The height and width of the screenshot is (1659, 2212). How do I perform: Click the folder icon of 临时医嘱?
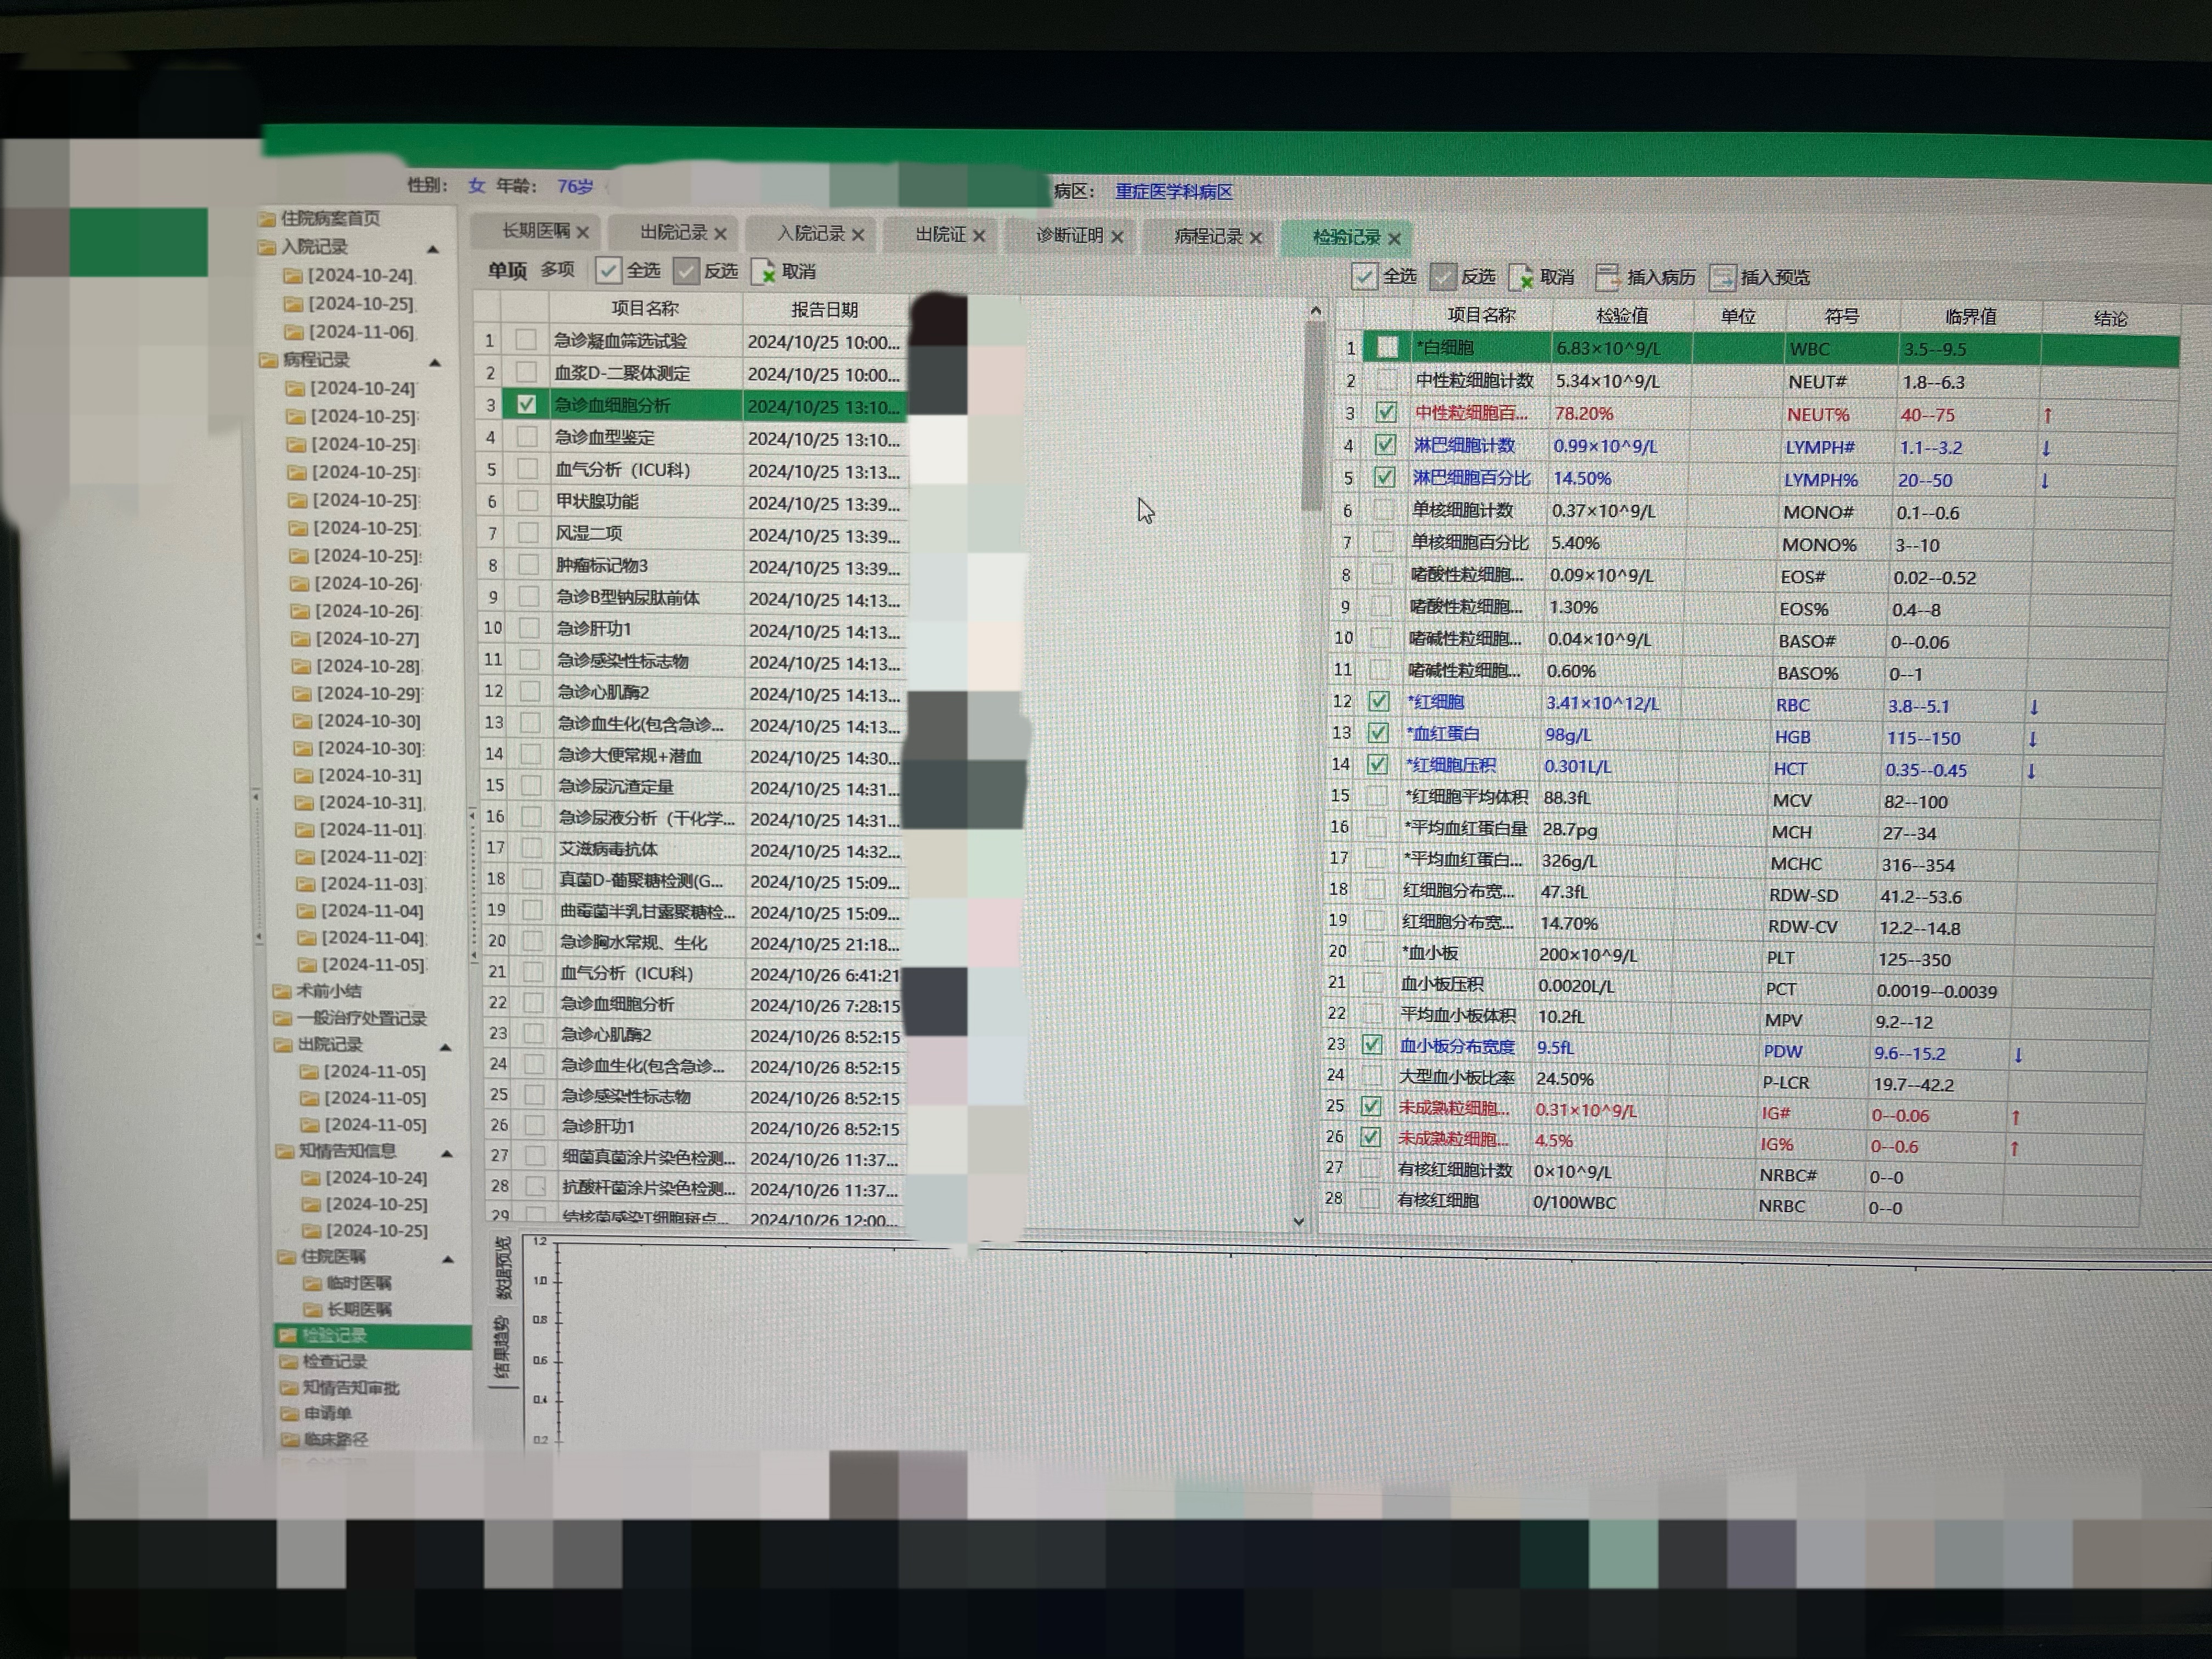point(312,1283)
